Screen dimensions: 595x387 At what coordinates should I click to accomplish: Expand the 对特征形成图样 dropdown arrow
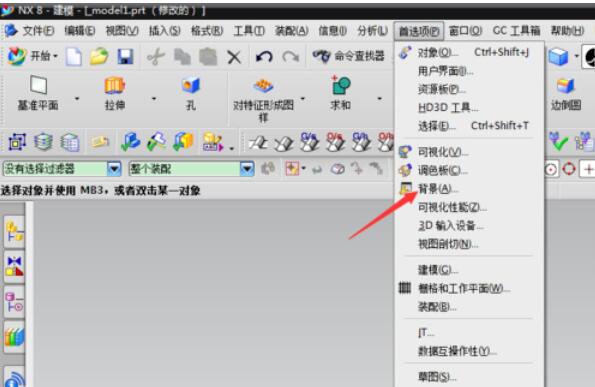303,99
